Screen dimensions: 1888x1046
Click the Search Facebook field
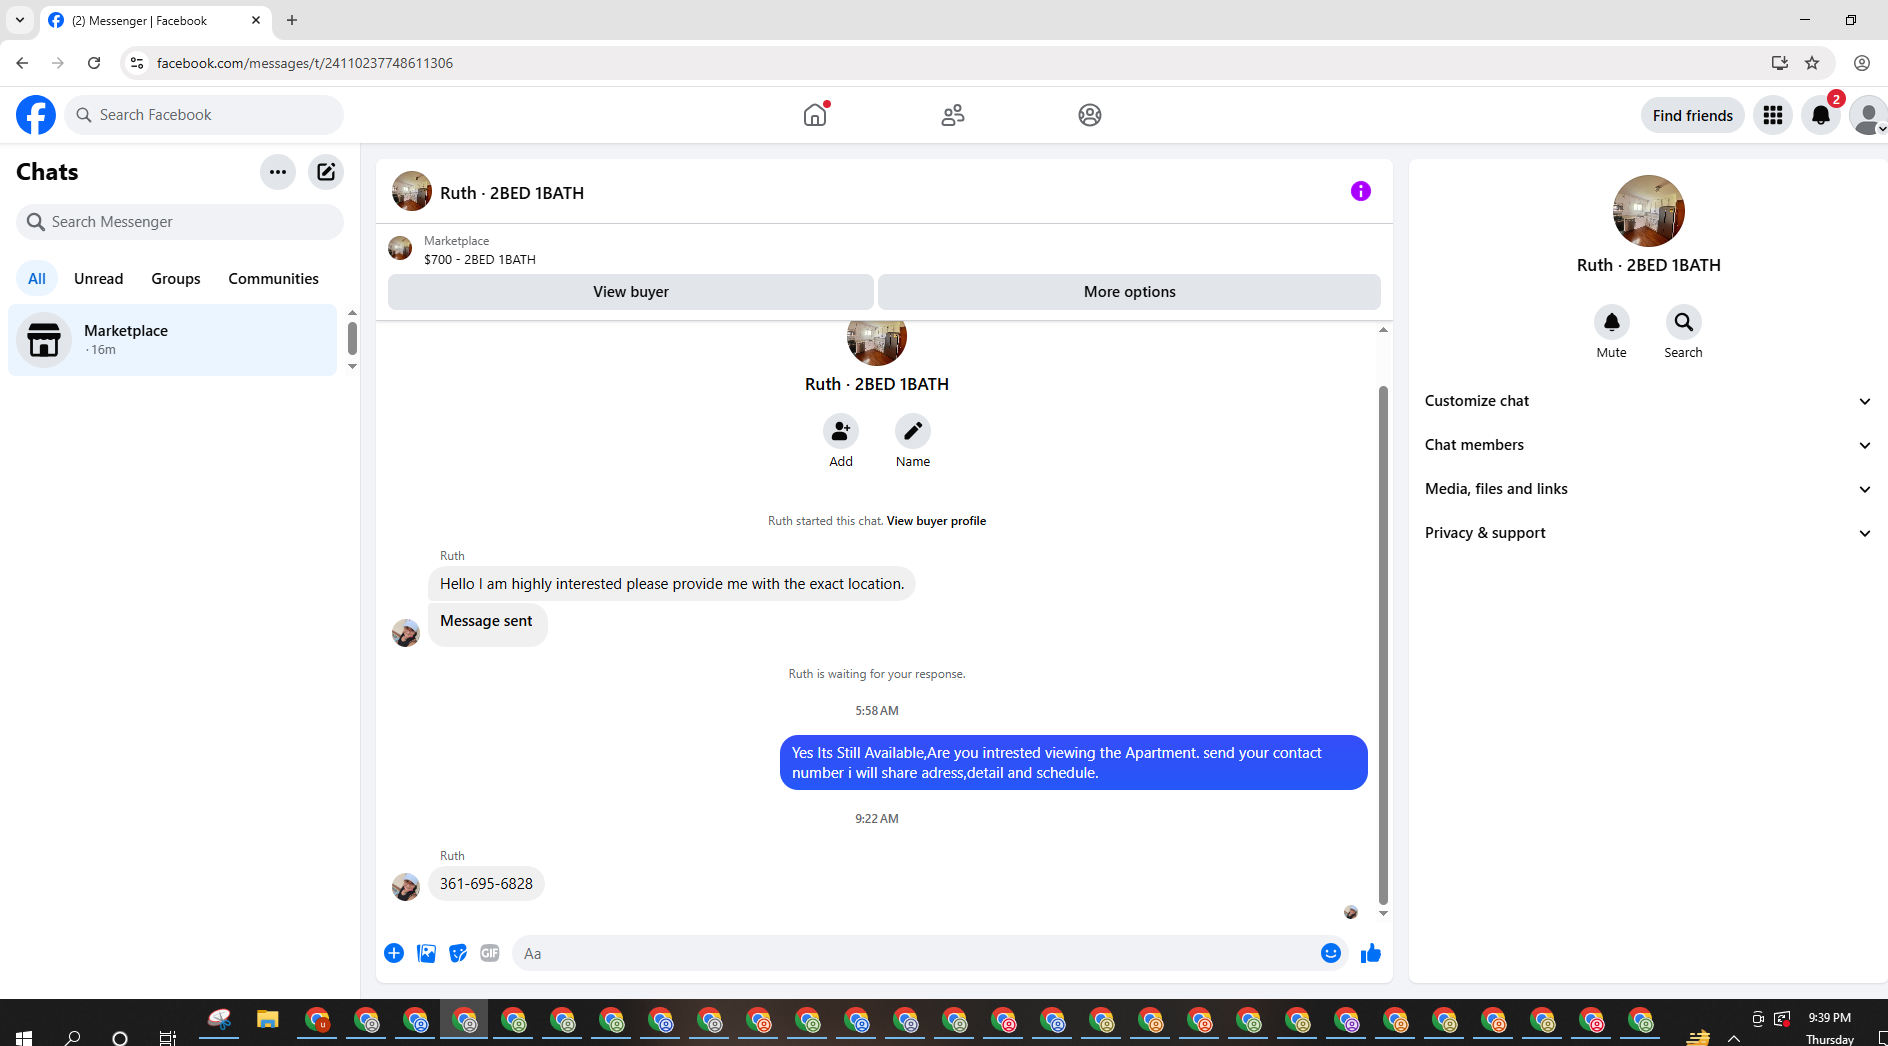tap(204, 115)
